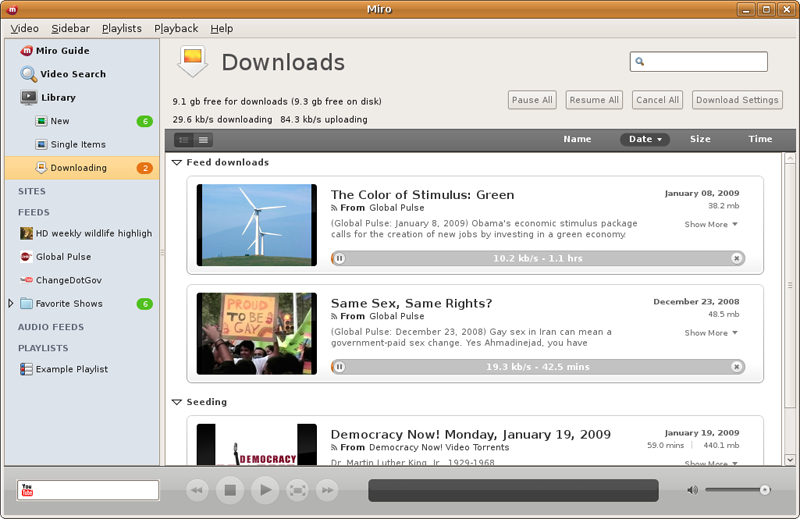Mute audio with the speaker icon
Image resolution: width=800 pixels, height=519 pixels.
click(x=692, y=490)
